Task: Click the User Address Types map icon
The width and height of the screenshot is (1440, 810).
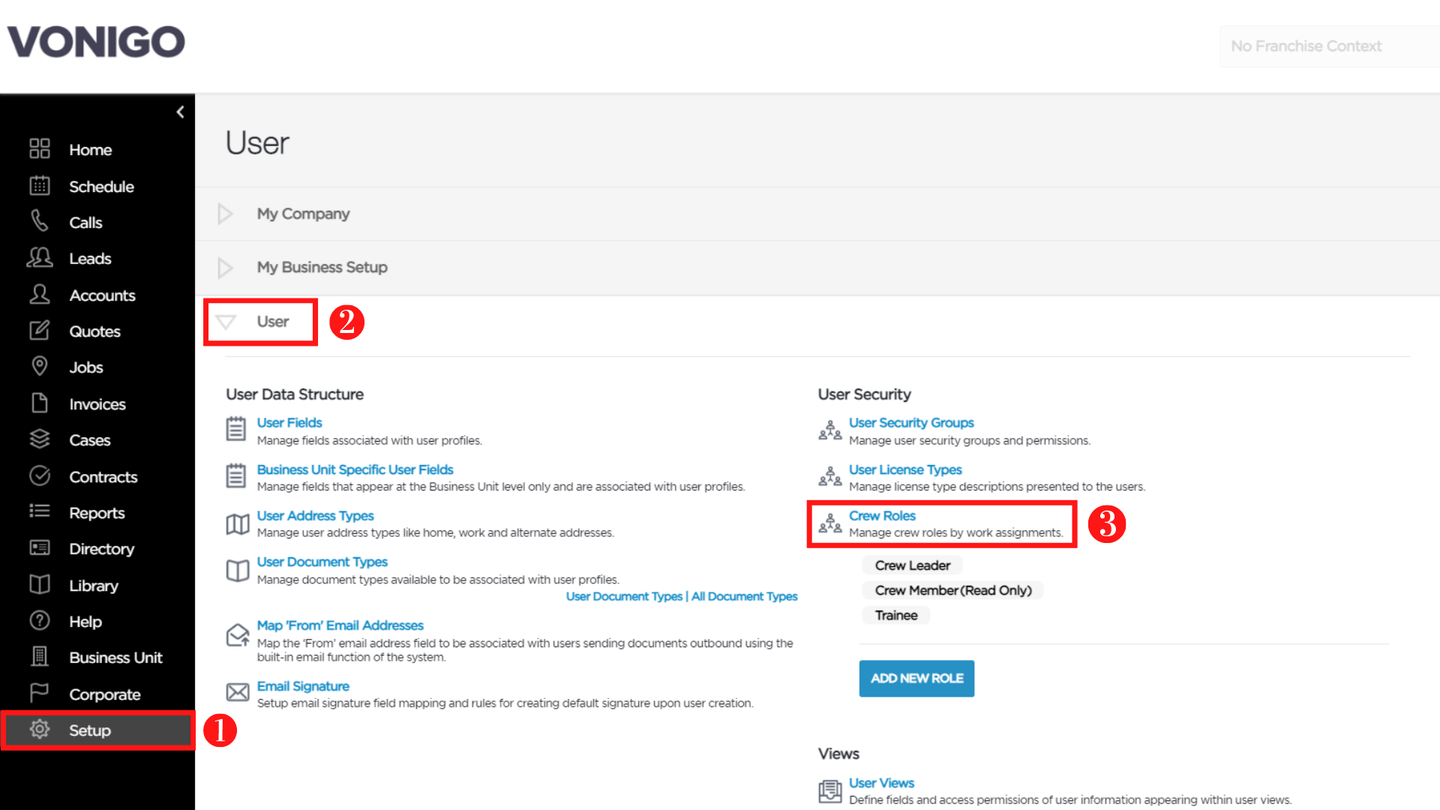Action: pyautogui.click(x=237, y=523)
